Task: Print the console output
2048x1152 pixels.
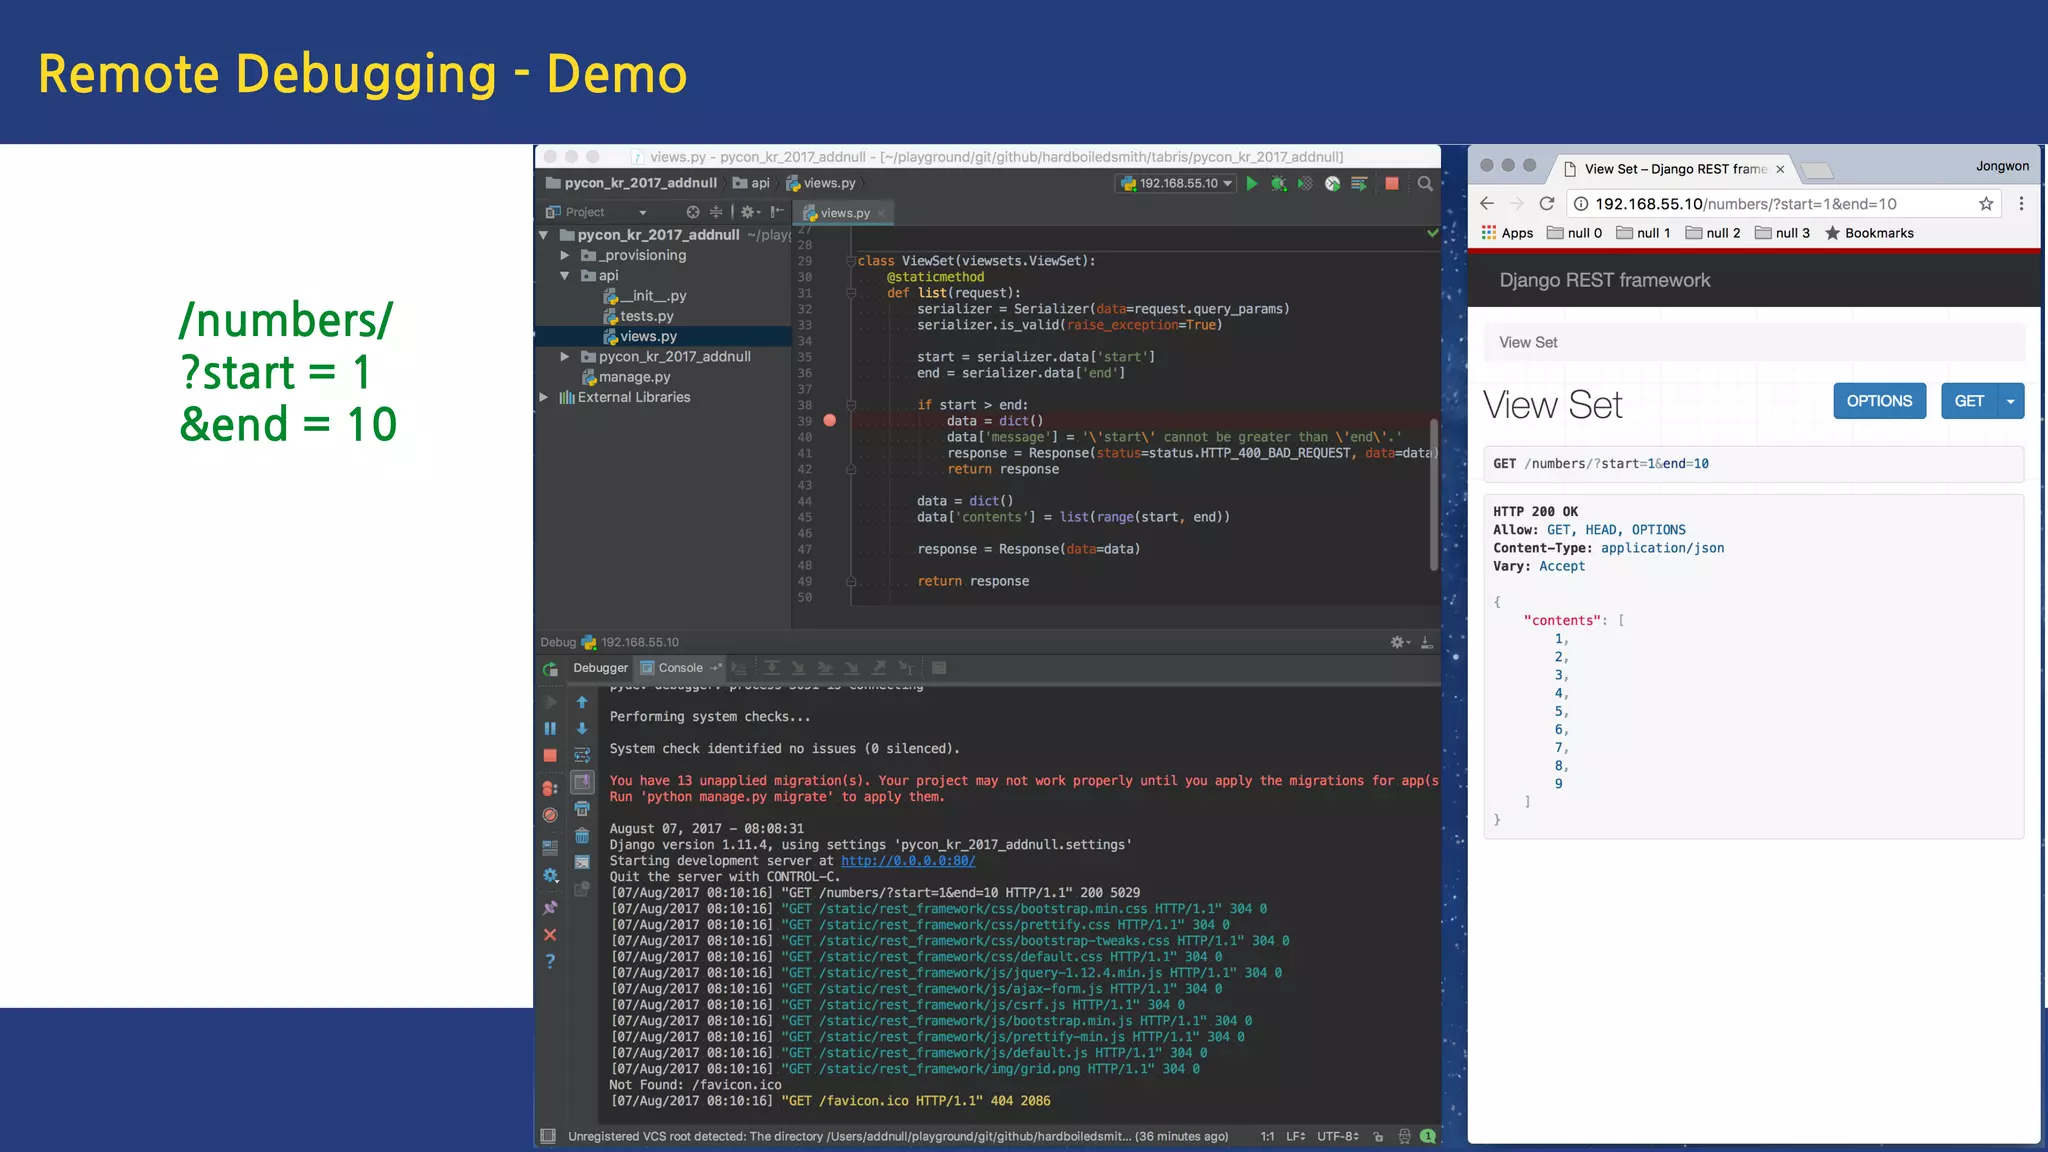Action: point(582,809)
